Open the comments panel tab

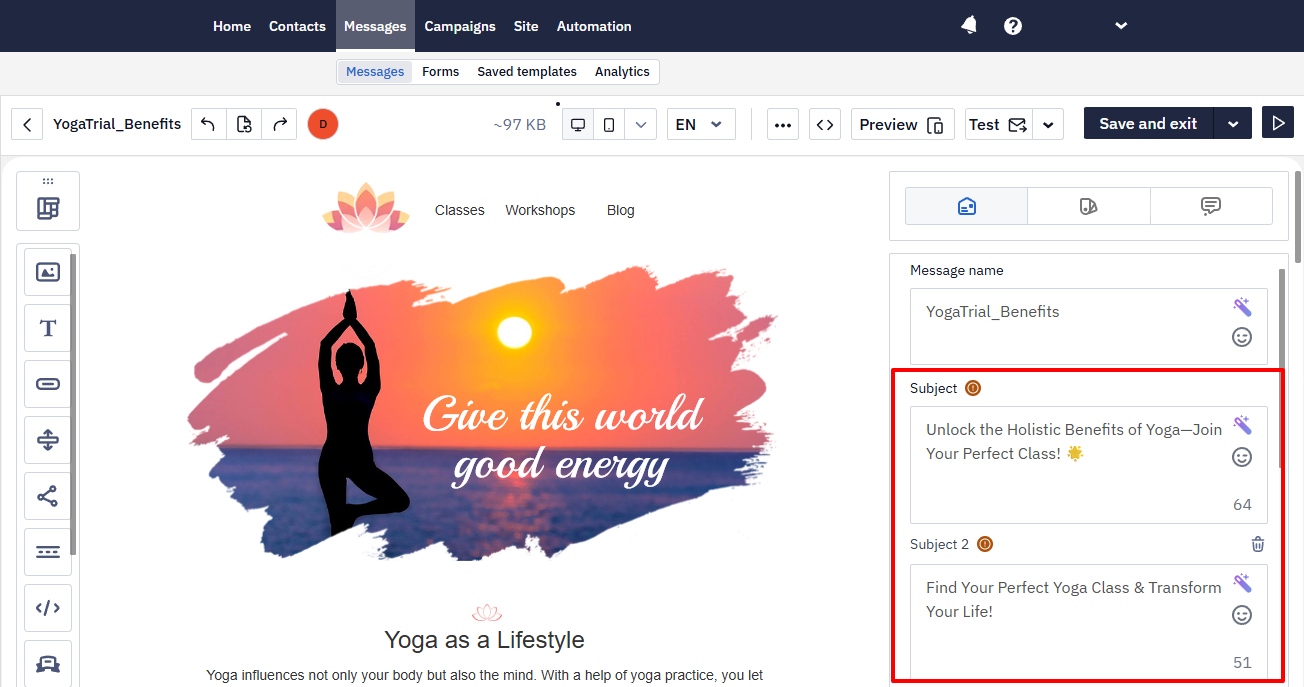pos(1211,206)
